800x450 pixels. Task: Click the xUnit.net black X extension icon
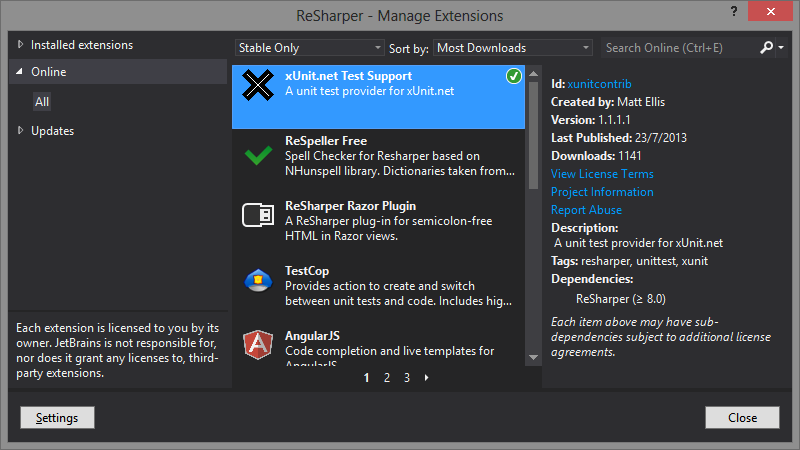[258, 85]
